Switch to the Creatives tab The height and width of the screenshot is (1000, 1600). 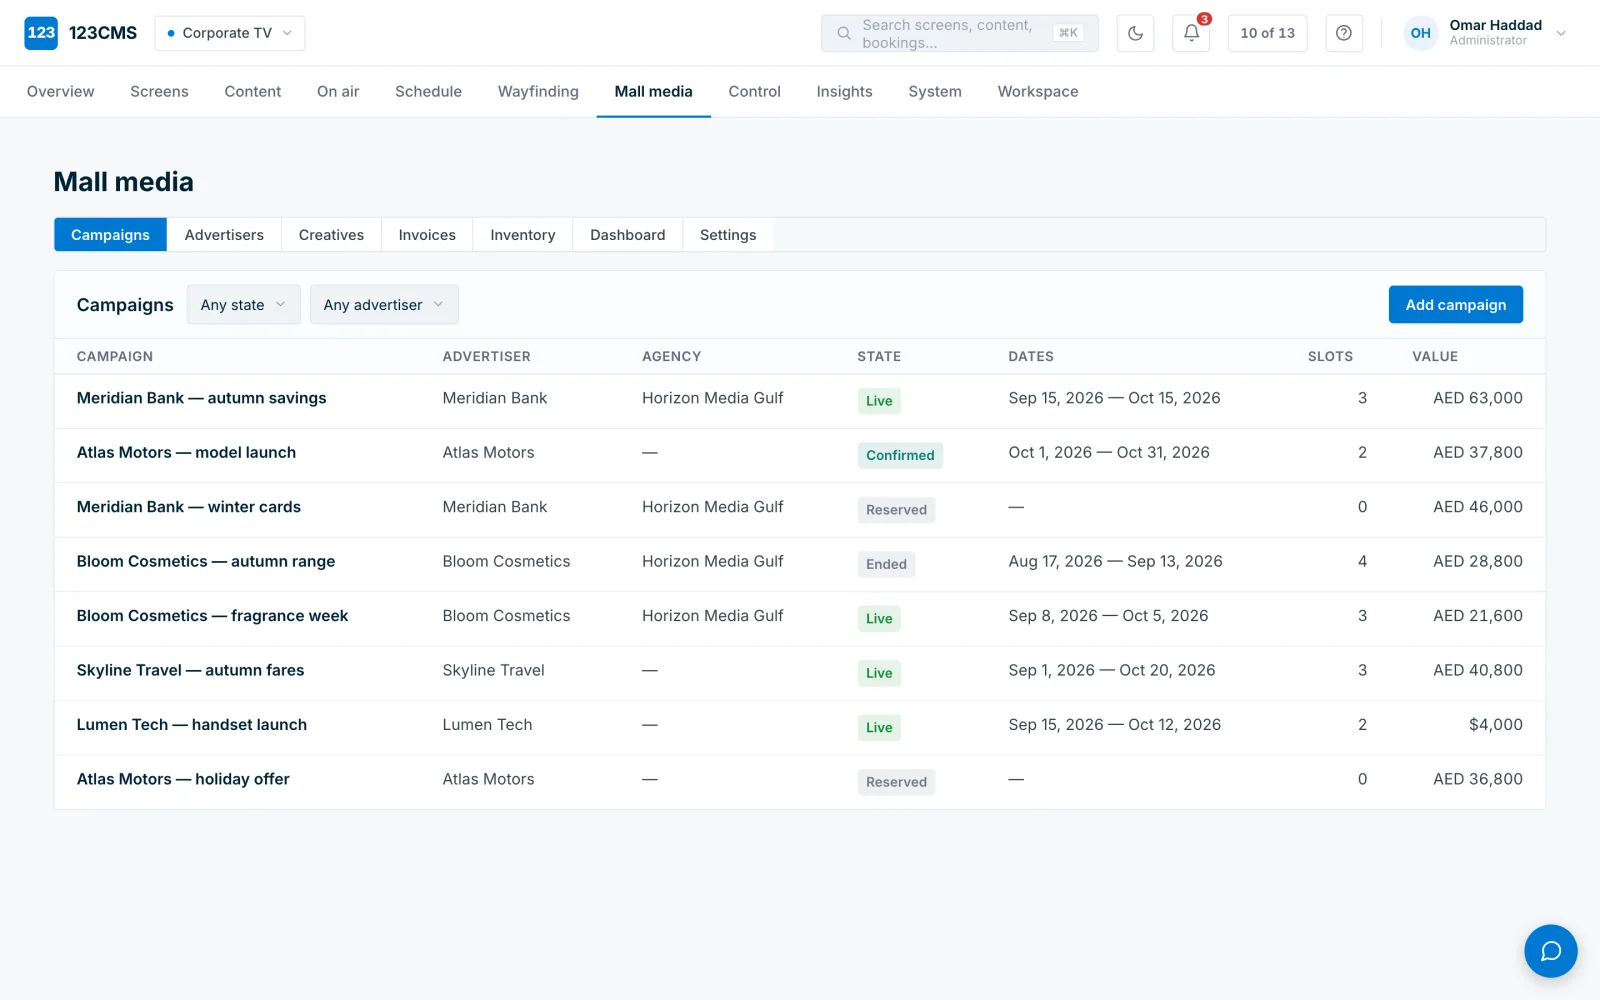pyautogui.click(x=331, y=235)
